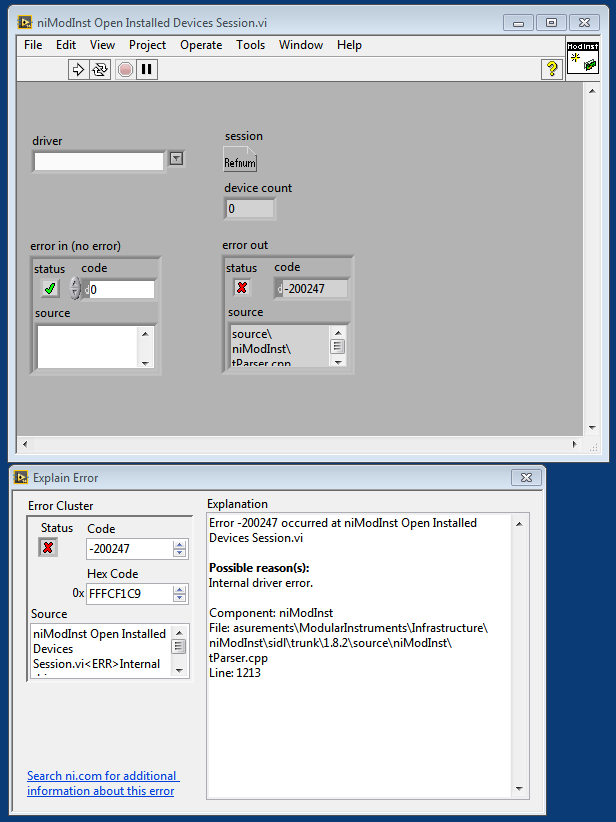This screenshot has height=822, width=616.
Task: Click the Abort Execution stop button
Action: 125,69
